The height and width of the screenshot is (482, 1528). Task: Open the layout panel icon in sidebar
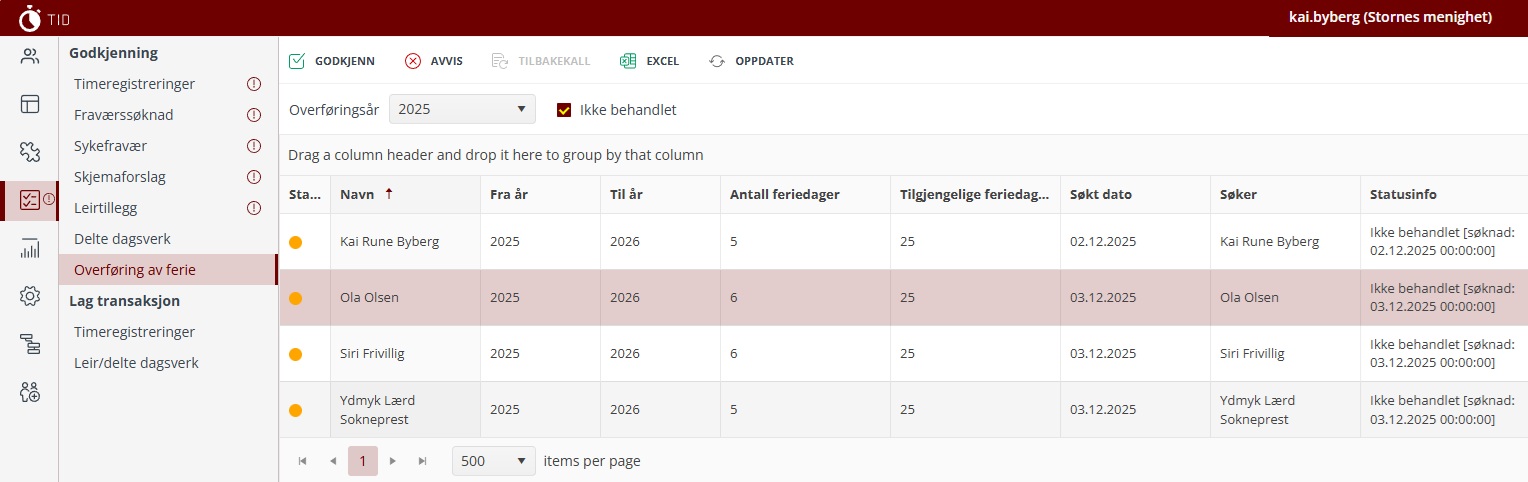pos(30,104)
